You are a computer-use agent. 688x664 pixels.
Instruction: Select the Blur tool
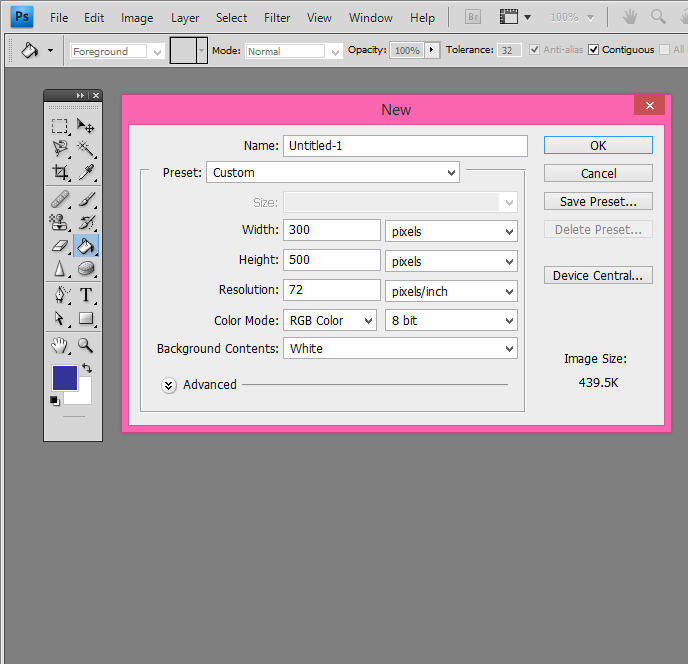click(x=60, y=269)
